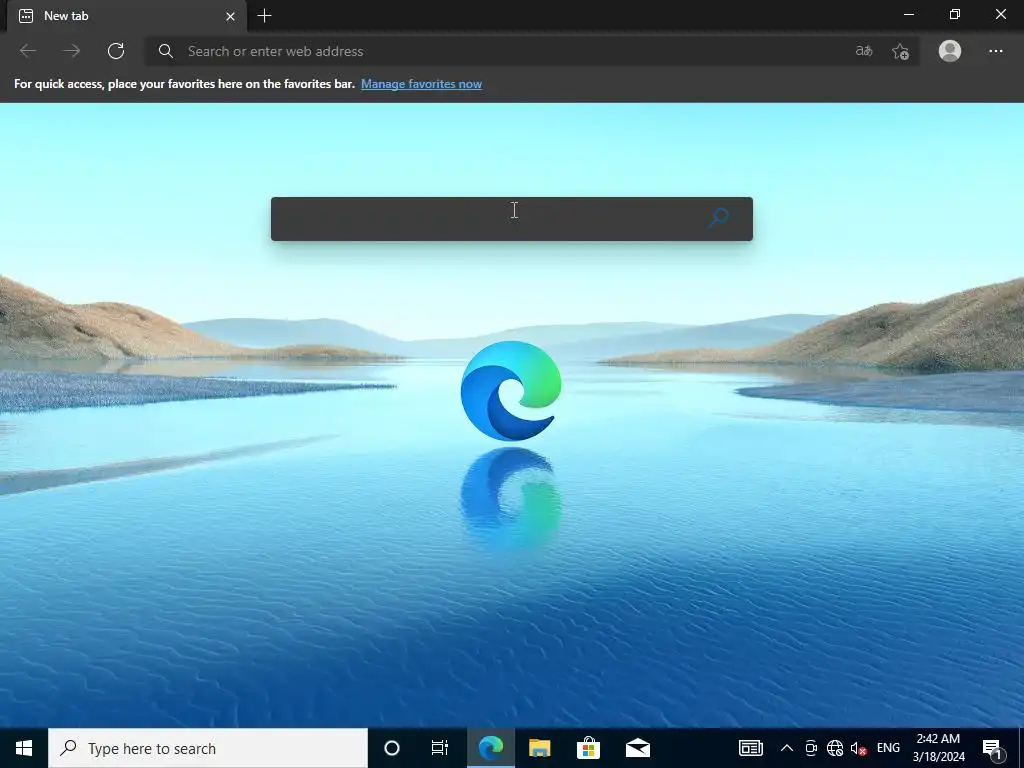Viewport: 1024px width, 768px height.
Task: Open the Mail app on the taskbar
Action: 637,748
